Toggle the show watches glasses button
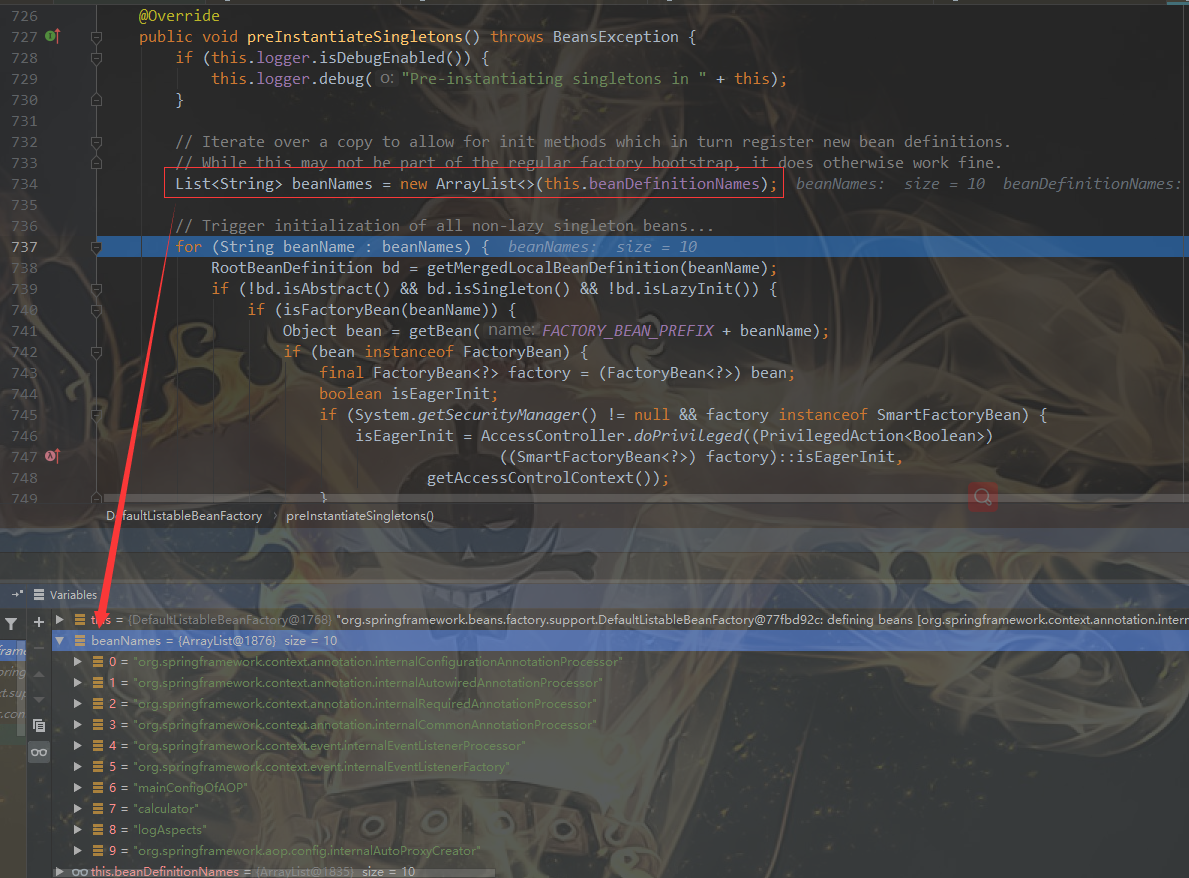This screenshot has height=878, width=1189. [39, 752]
